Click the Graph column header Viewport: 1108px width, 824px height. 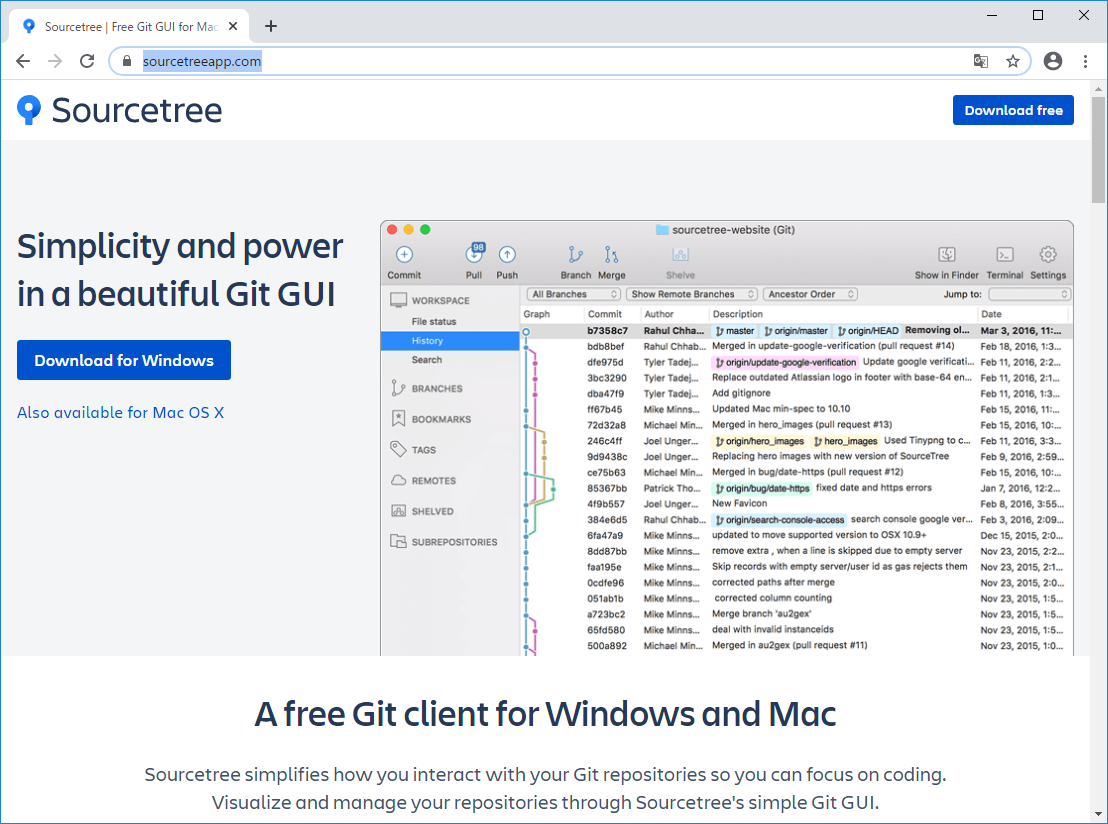click(536, 314)
